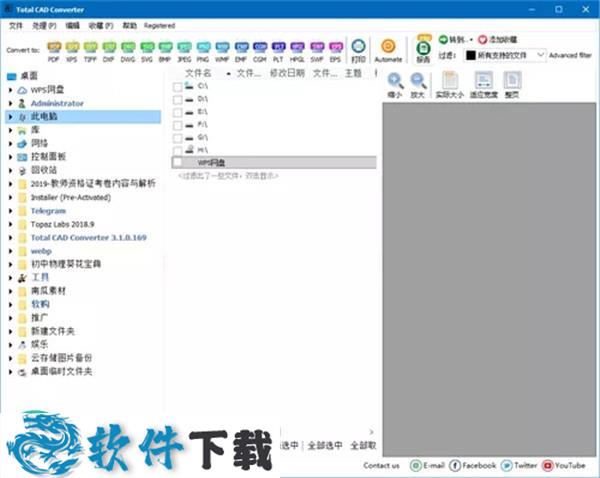The width and height of the screenshot is (600, 478).
Task: Choose XPS as the conversion target
Action: [x=72, y=51]
